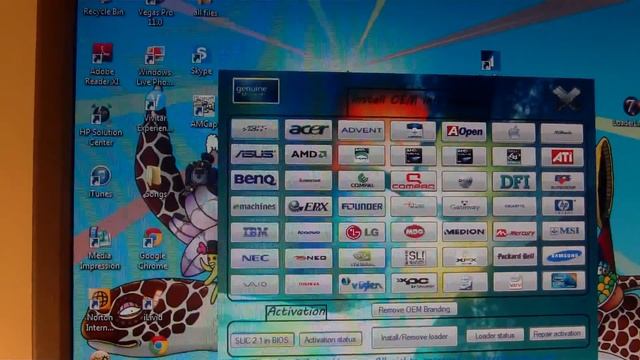Select the Packard Bell logo
The width and height of the screenshot is (640, 360).
pos(515,256)
